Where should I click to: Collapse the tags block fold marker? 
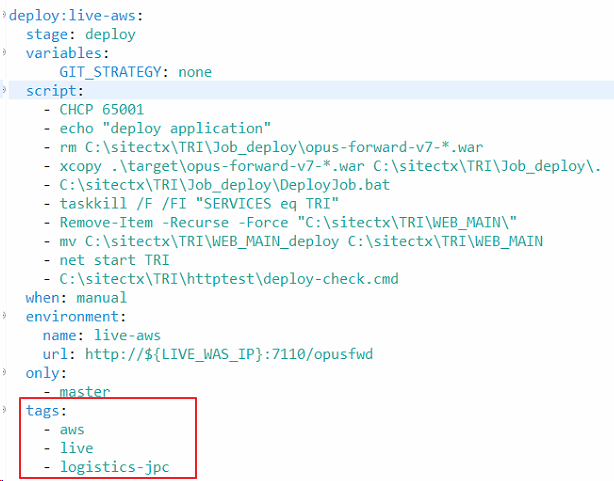click(4, 409)
